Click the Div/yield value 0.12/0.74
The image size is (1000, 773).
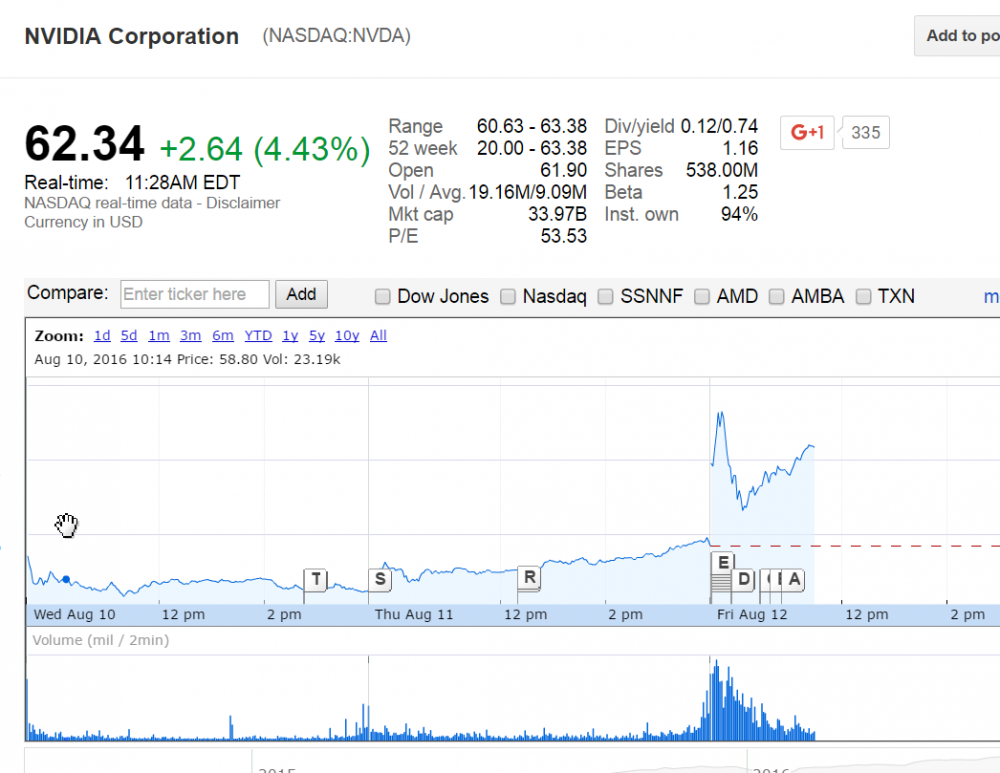click(x=719, y=126)
